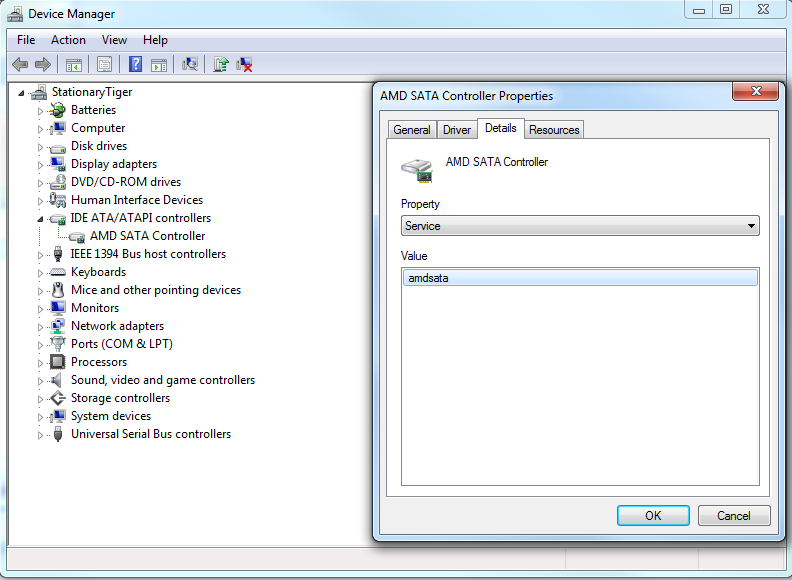
Task: Click the Storage controllers category icon
Action: coord(58,398)
